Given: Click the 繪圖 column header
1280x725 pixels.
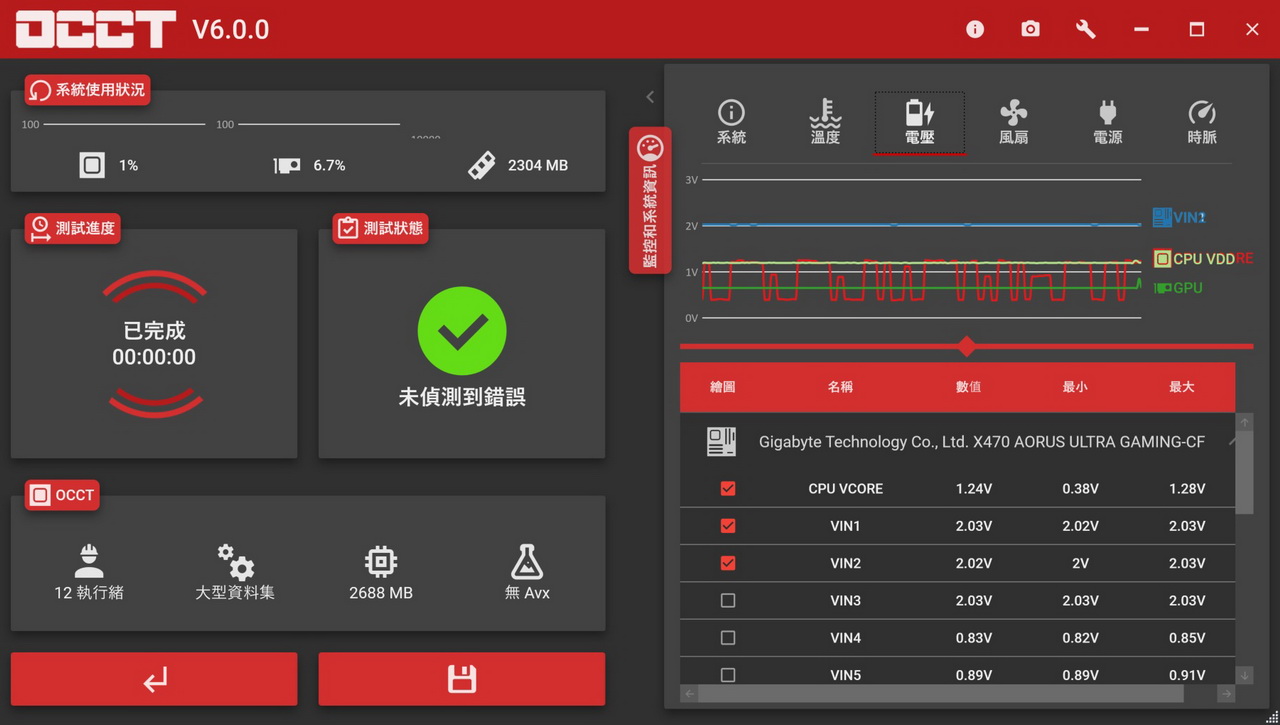Looking at the screenshot, I should (722, 387).
